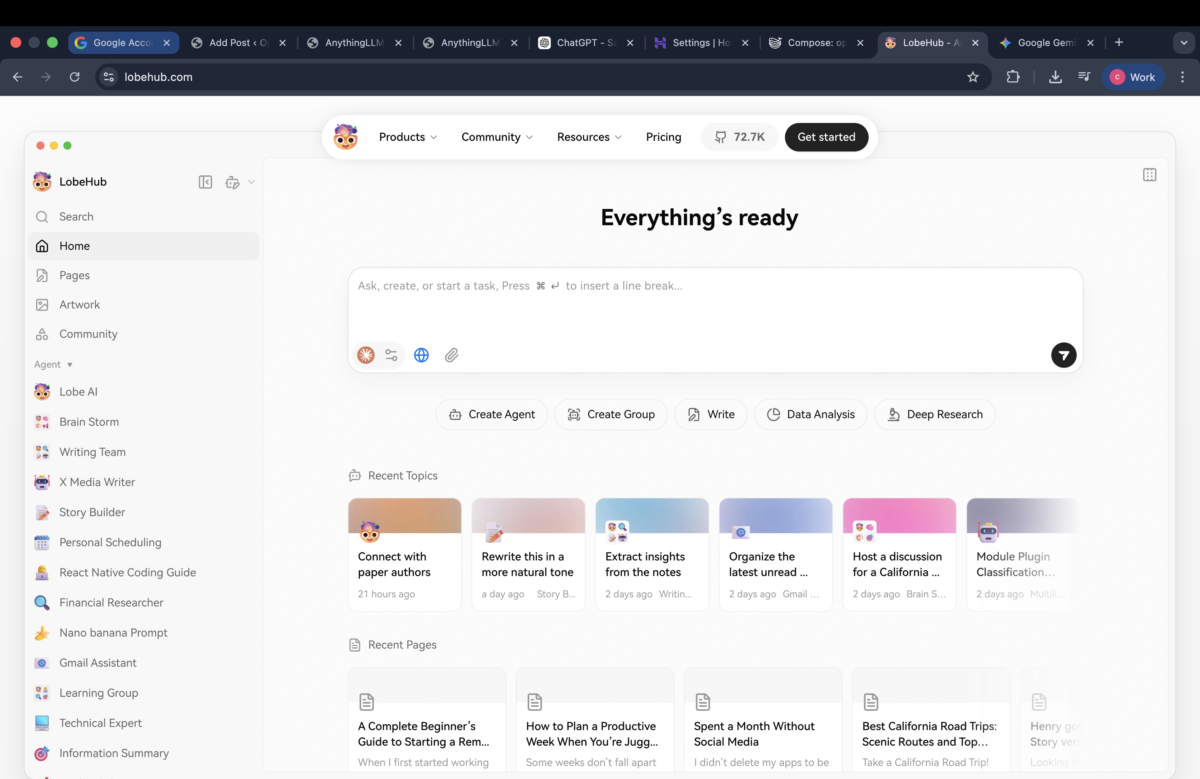
Task: Open model parameter settings in the input box
Action: pyautogui.click(x=391, y=355)
